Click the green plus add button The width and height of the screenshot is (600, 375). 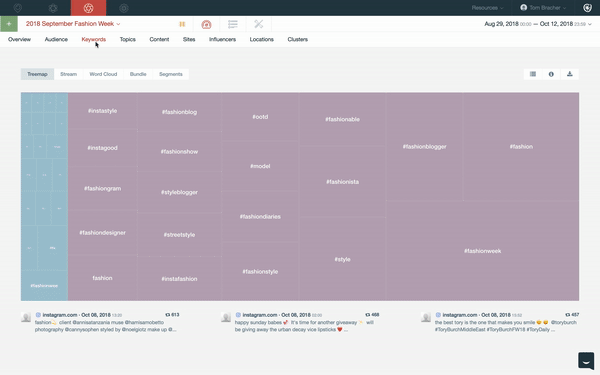9,24
